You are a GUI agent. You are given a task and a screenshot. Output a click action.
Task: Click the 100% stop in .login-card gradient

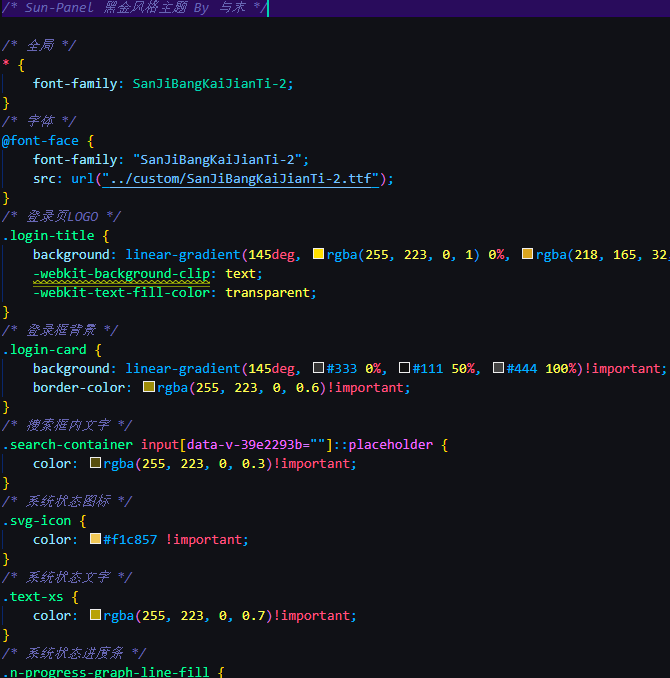click(561, 368)
